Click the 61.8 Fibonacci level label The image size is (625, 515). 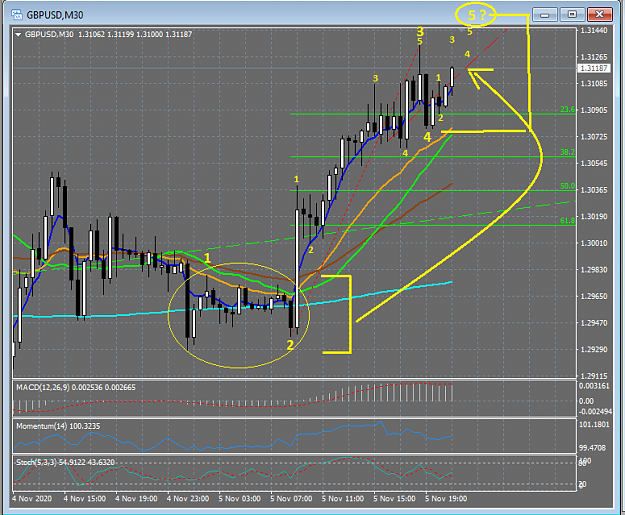coord(568,220)
